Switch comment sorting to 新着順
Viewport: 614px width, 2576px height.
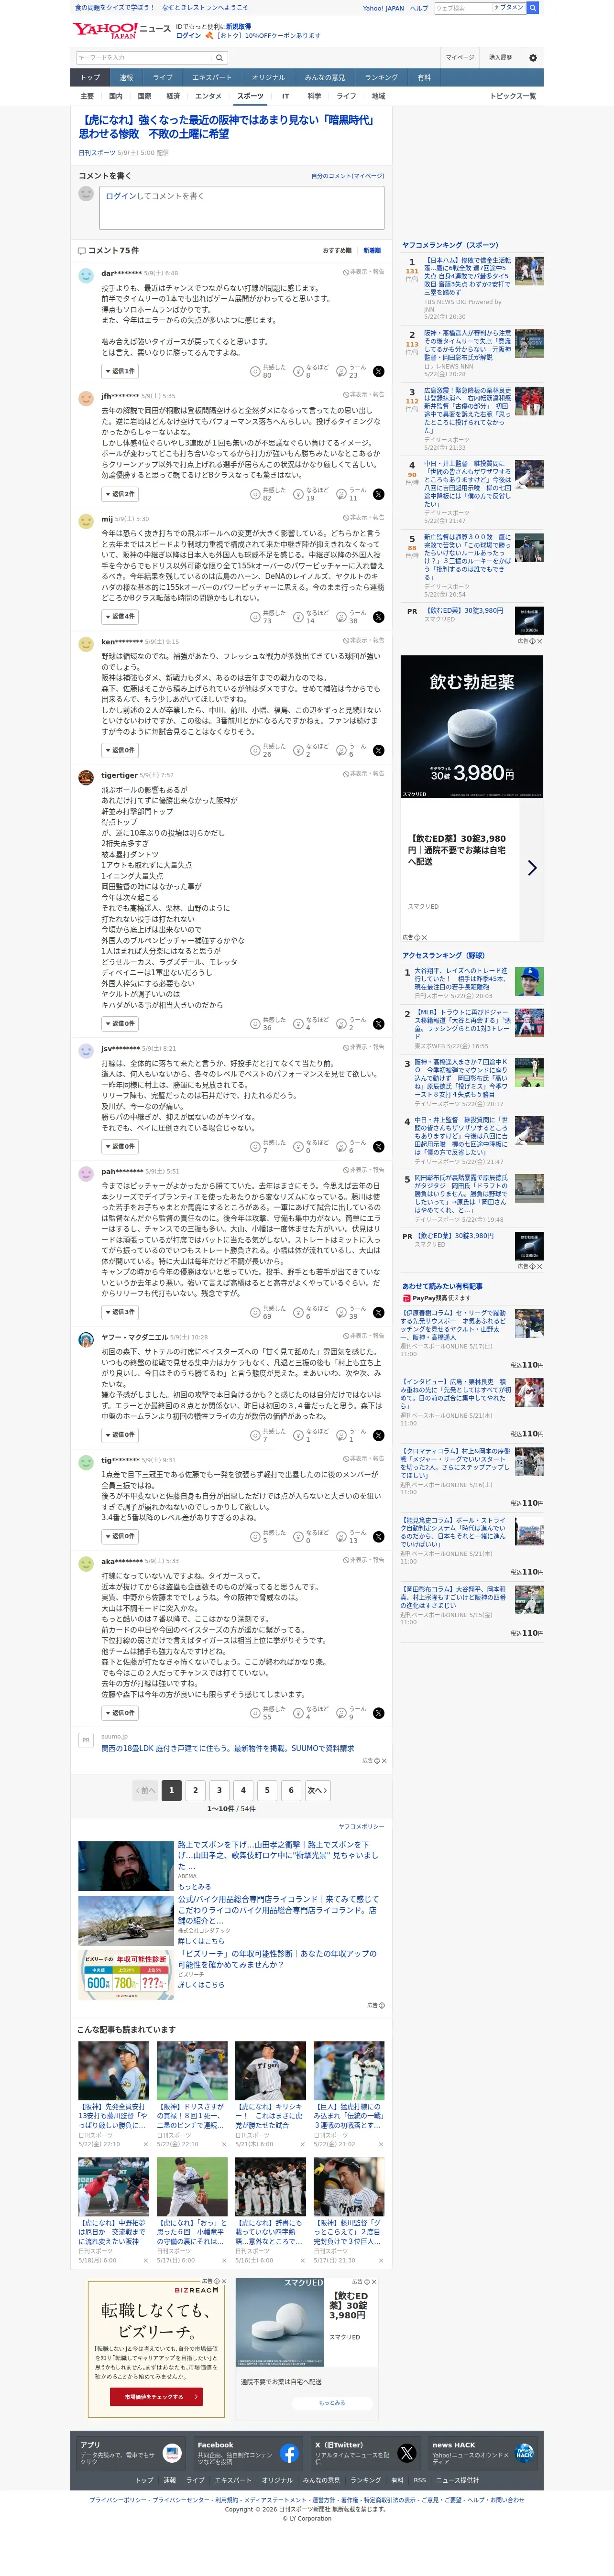point(372,250)
